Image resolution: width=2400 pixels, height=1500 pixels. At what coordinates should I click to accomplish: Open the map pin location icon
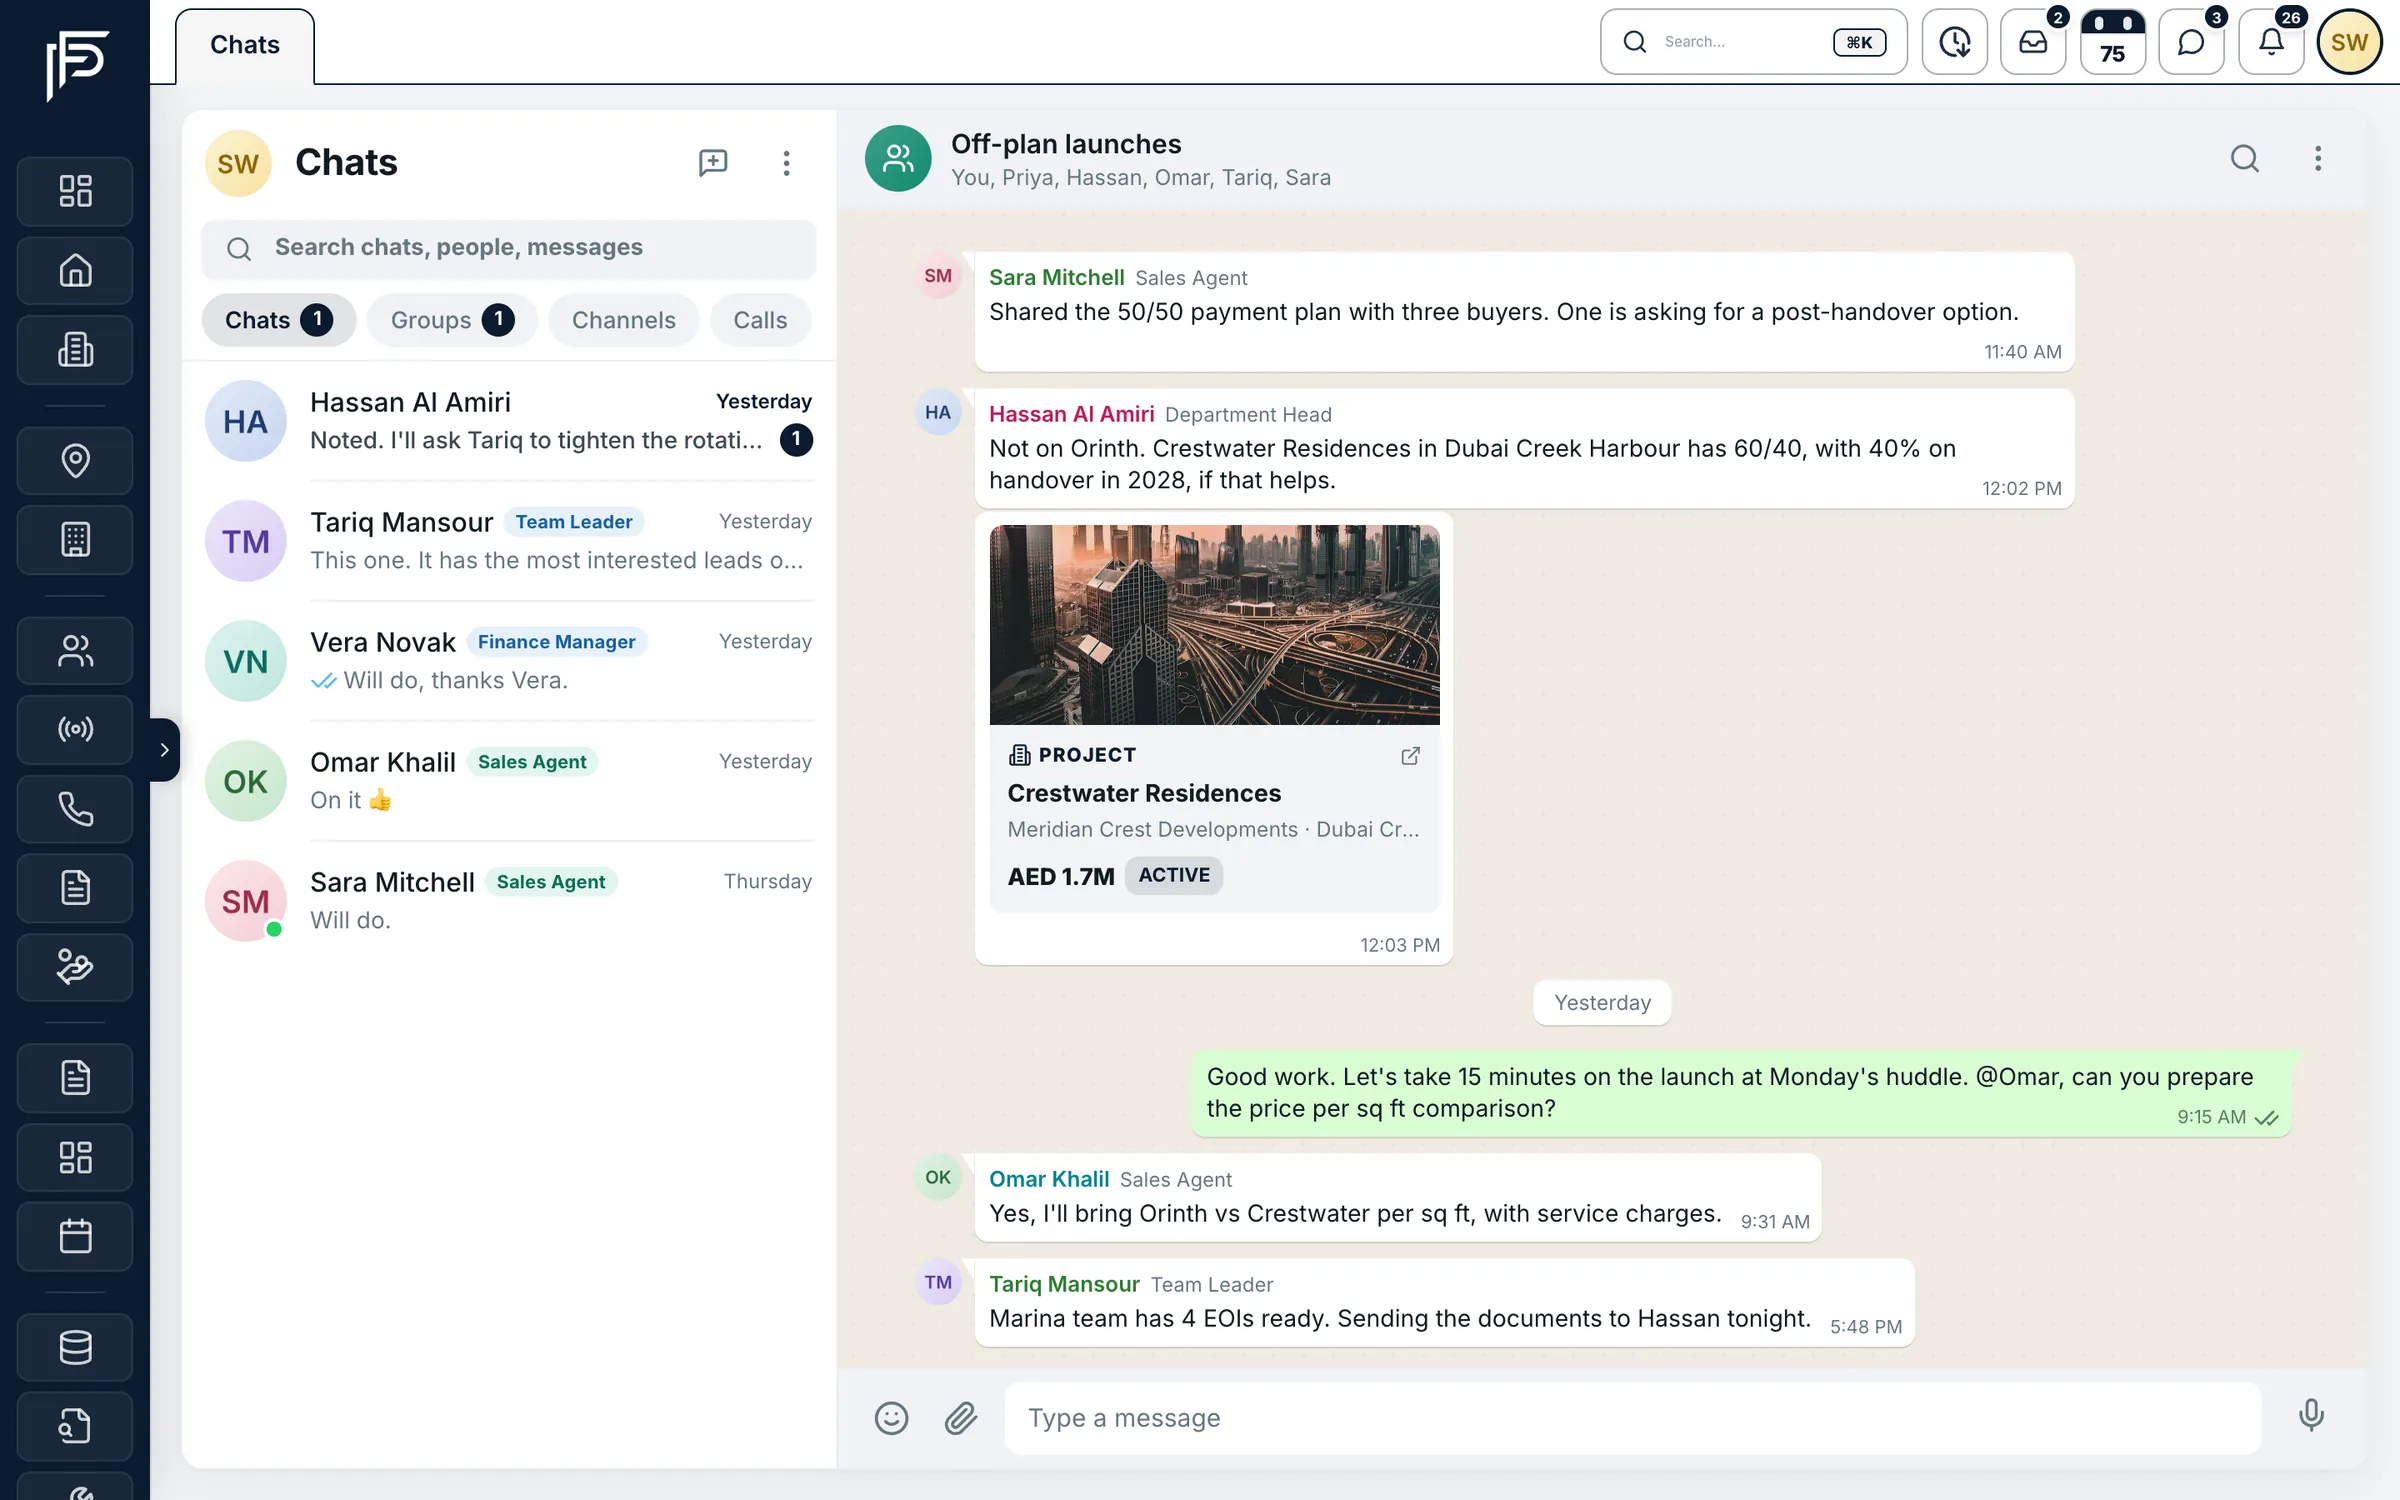[x=75, y=460]
